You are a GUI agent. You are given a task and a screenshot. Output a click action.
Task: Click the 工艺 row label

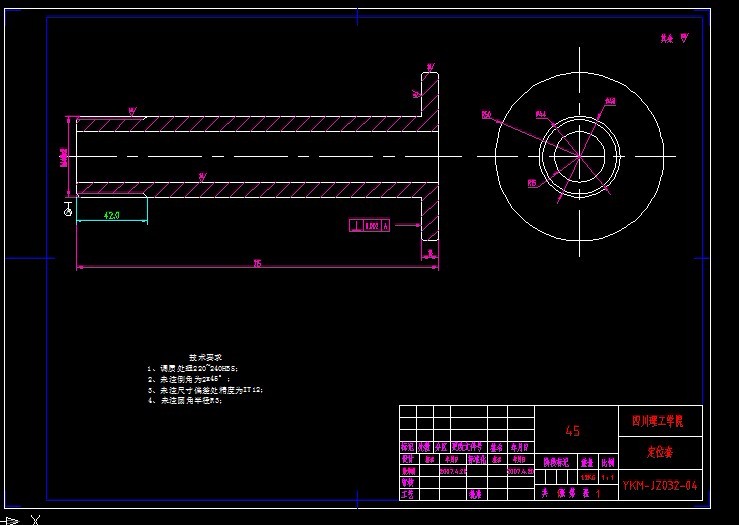[x=408, y=494]
